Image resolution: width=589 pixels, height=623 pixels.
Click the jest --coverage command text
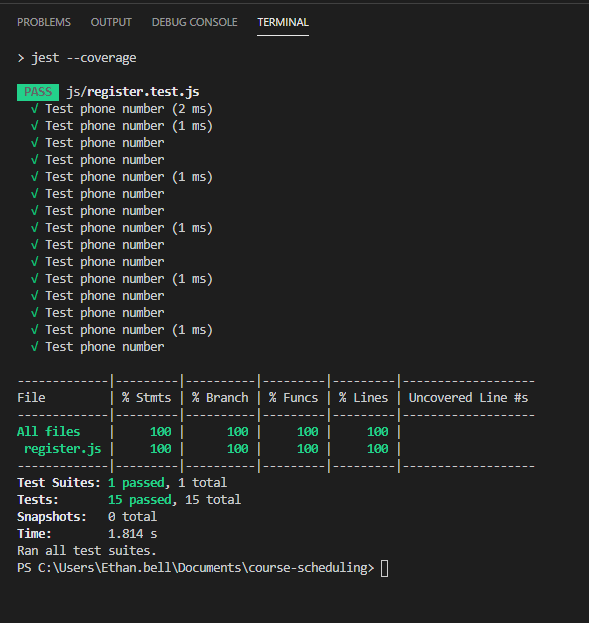click(x=84, y=58)
